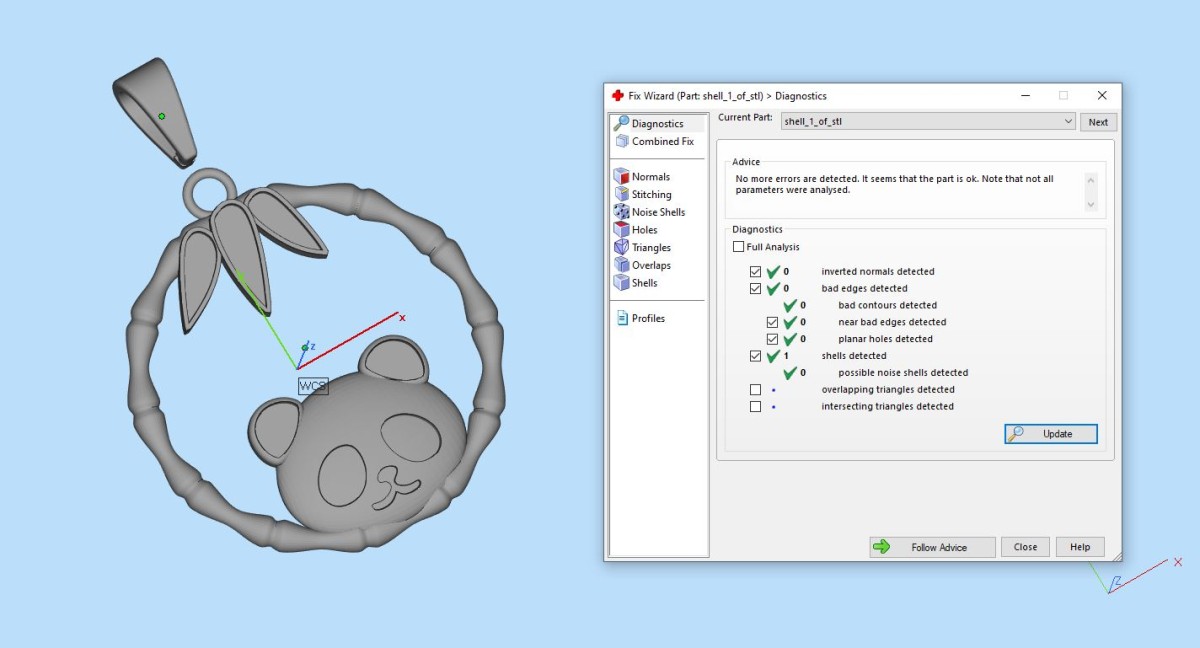
Task: Choose the Stitching tool icon
Action: (621, 194)
